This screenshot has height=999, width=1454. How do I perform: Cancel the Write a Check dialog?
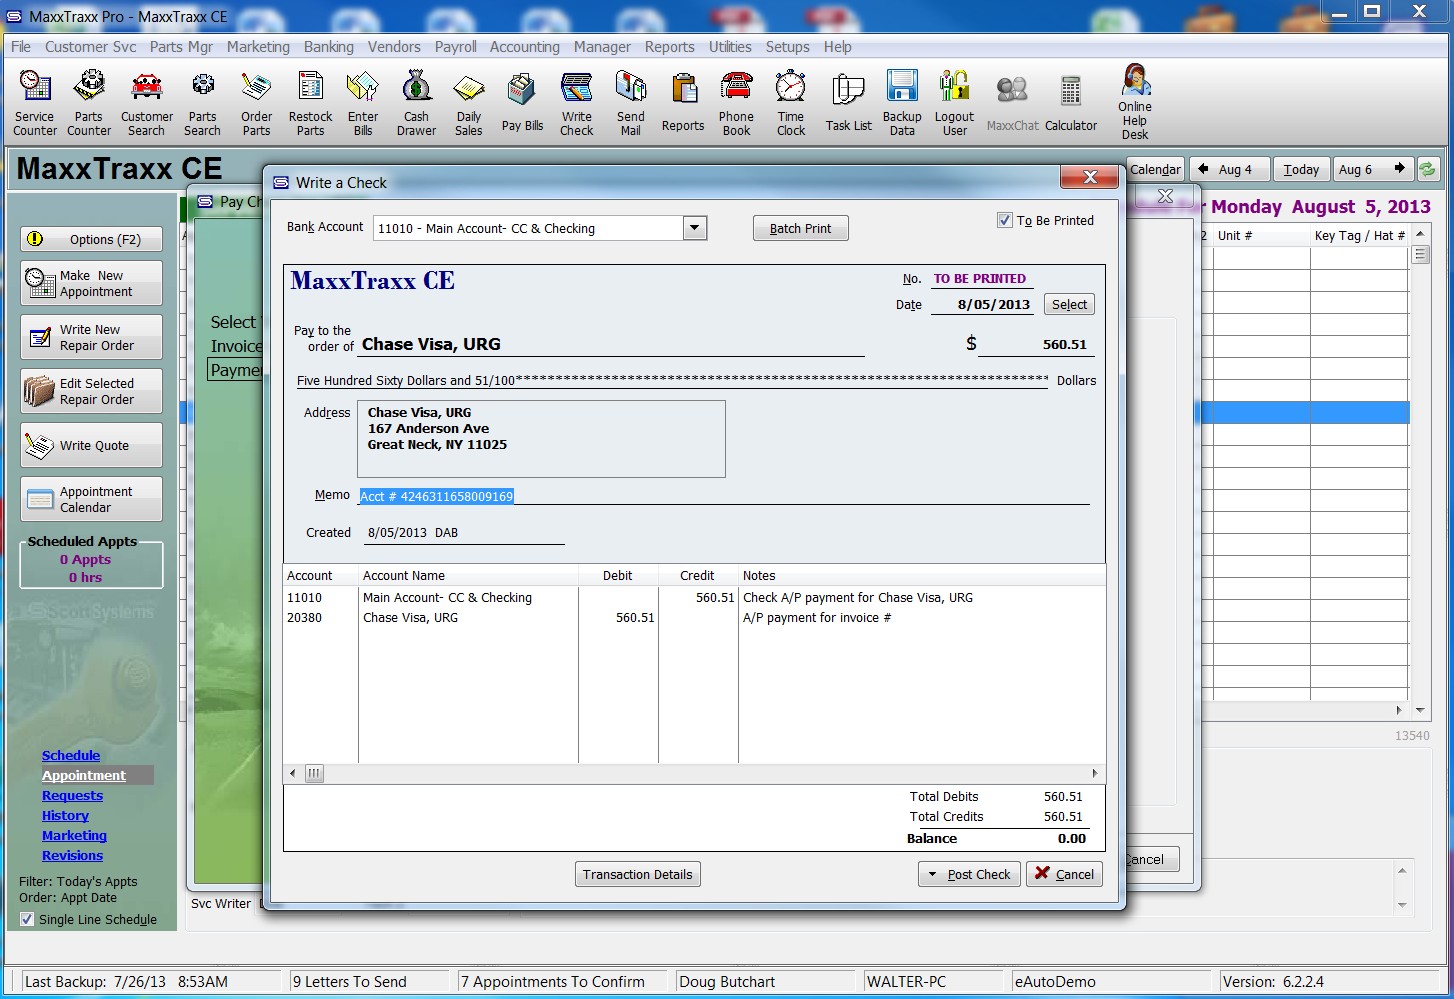click(x=1065, y=874)
